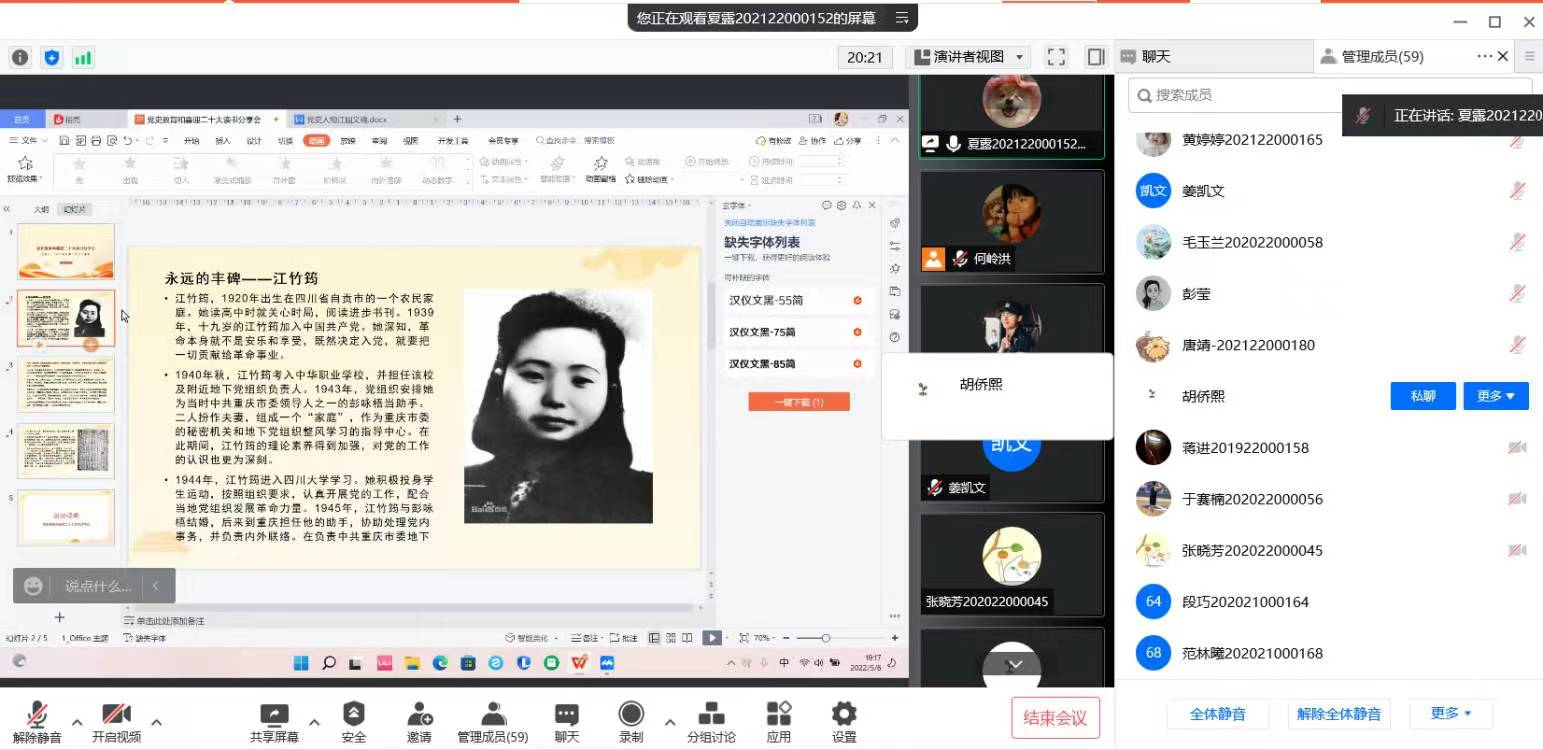Unmute microphone (解除静音)

pyautogui.click(x=37, y=714)
